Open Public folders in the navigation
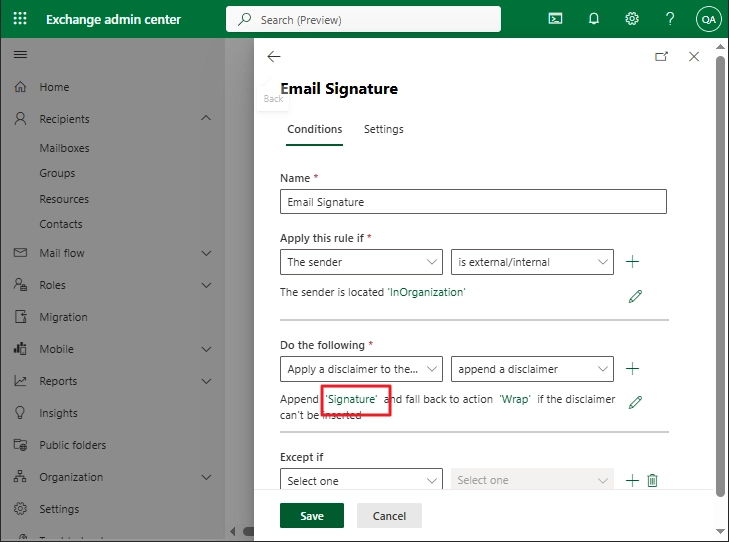This screenshot has height=542, width=729. (x=73, y=445)
